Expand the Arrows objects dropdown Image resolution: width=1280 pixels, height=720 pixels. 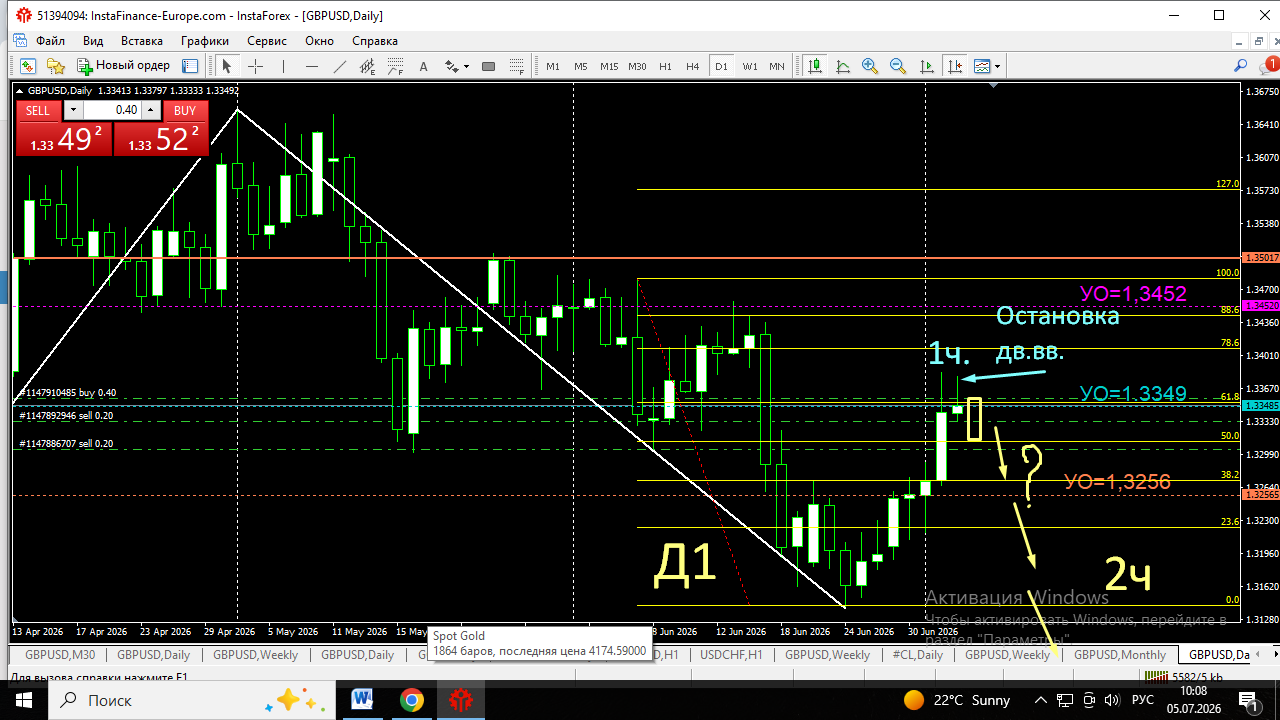click(466, 67)
